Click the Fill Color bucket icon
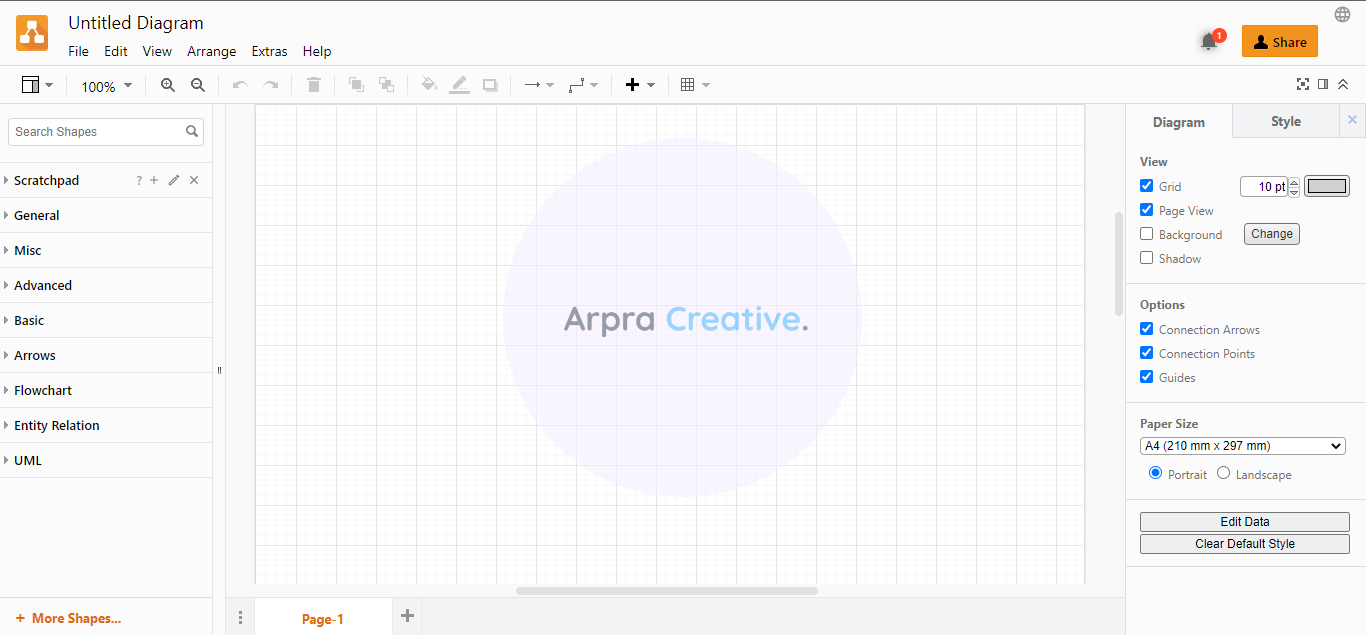1366x635 pixels. click(429, 86)
